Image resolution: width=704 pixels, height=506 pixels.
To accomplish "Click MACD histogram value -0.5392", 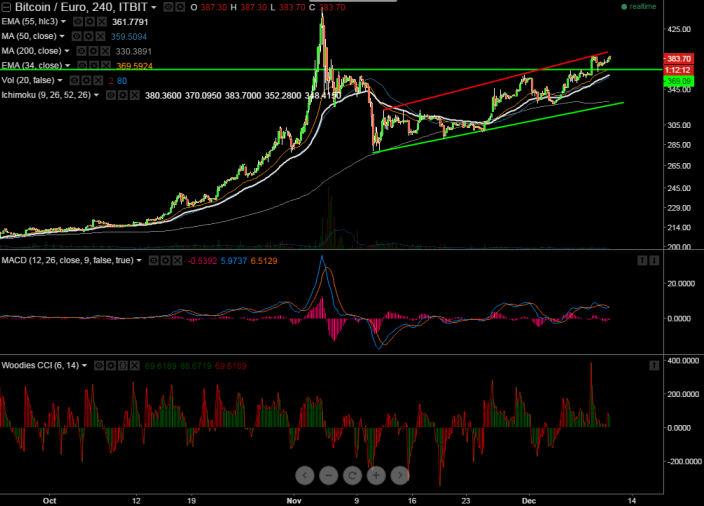I will pos(202,260).
